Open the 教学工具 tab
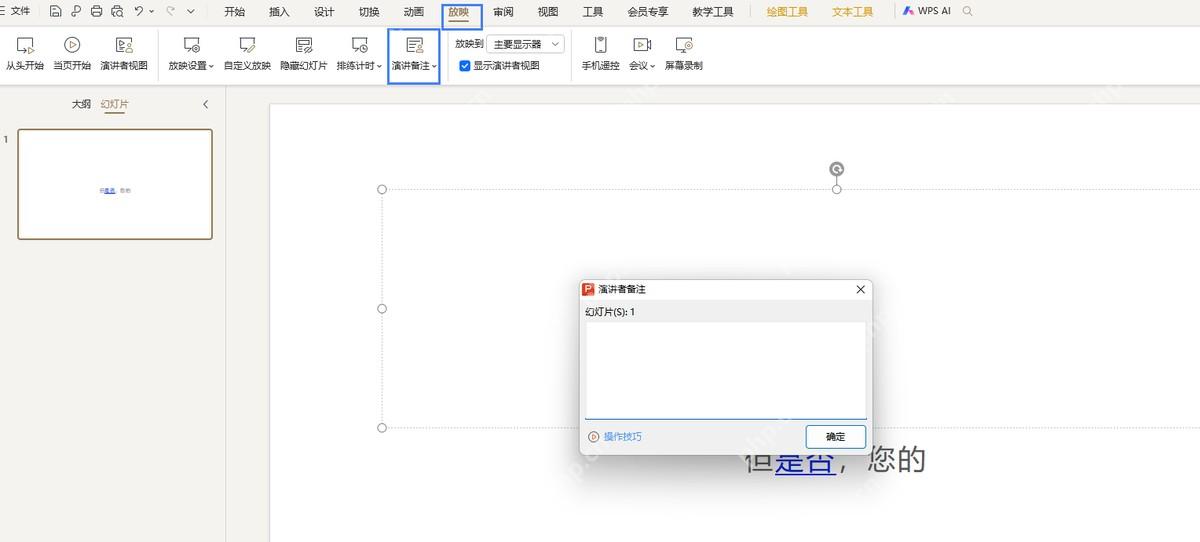1200x542 pixels. click(713, 12)
